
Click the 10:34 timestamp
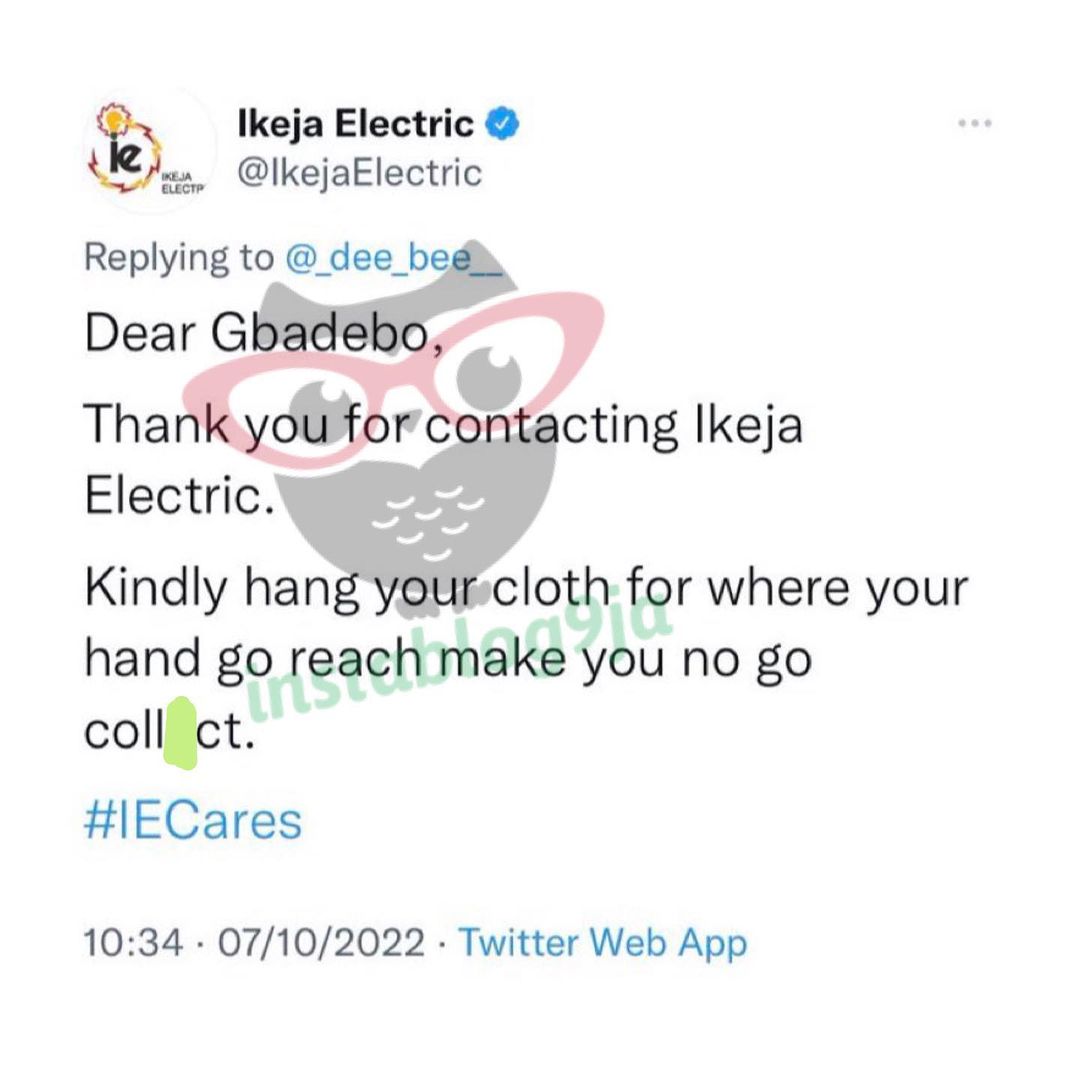coord(134,942)
